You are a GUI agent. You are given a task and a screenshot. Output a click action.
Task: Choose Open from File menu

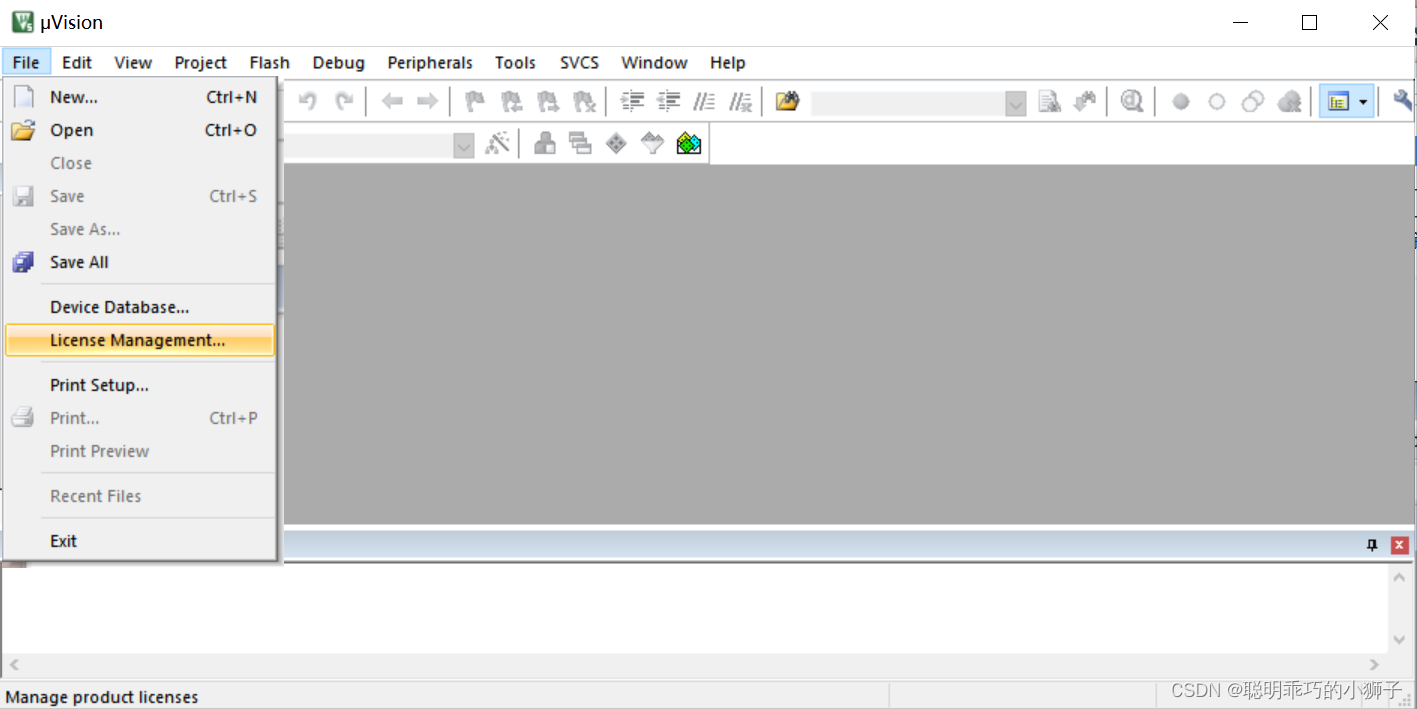click(139, 130)
